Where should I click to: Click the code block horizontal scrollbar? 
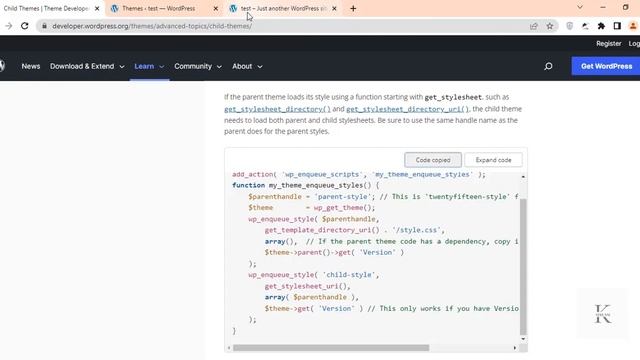click(331, 348)
